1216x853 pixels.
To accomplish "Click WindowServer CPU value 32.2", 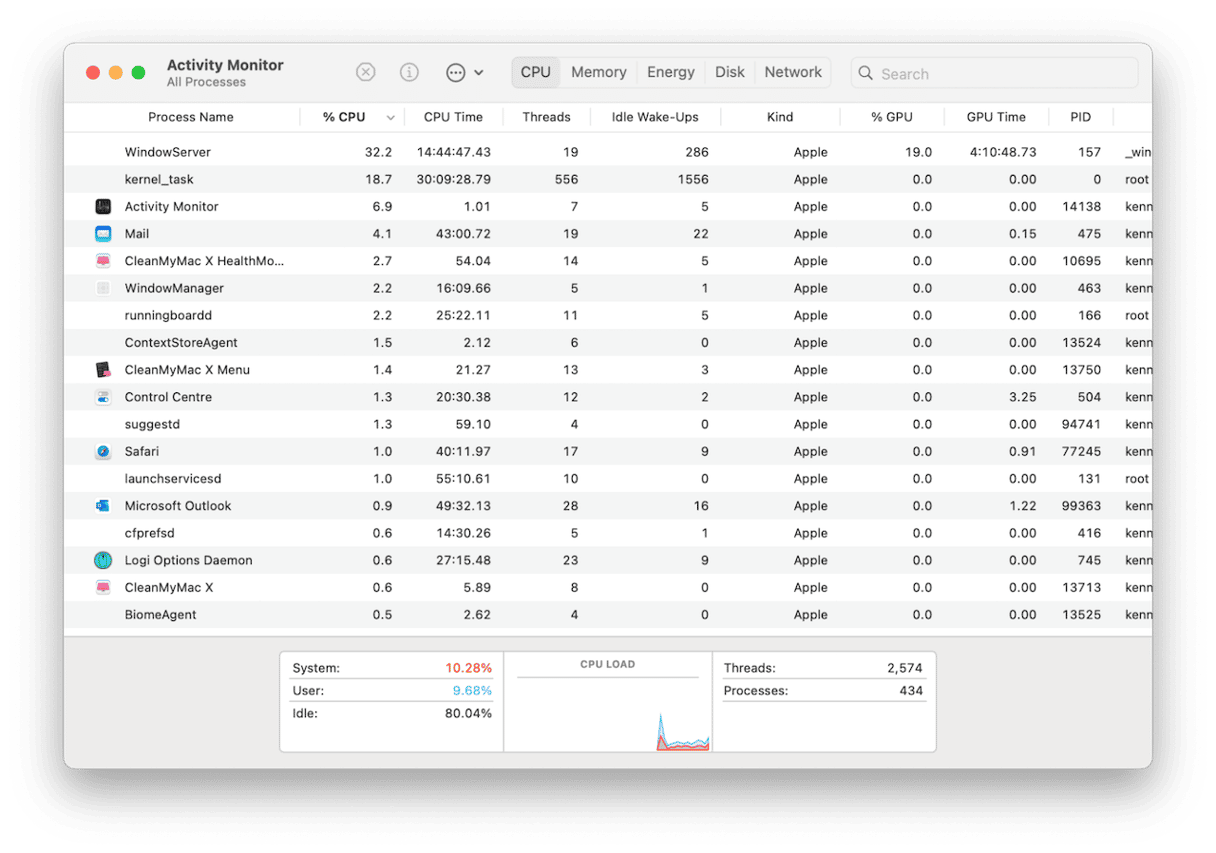I will (378, 152).
